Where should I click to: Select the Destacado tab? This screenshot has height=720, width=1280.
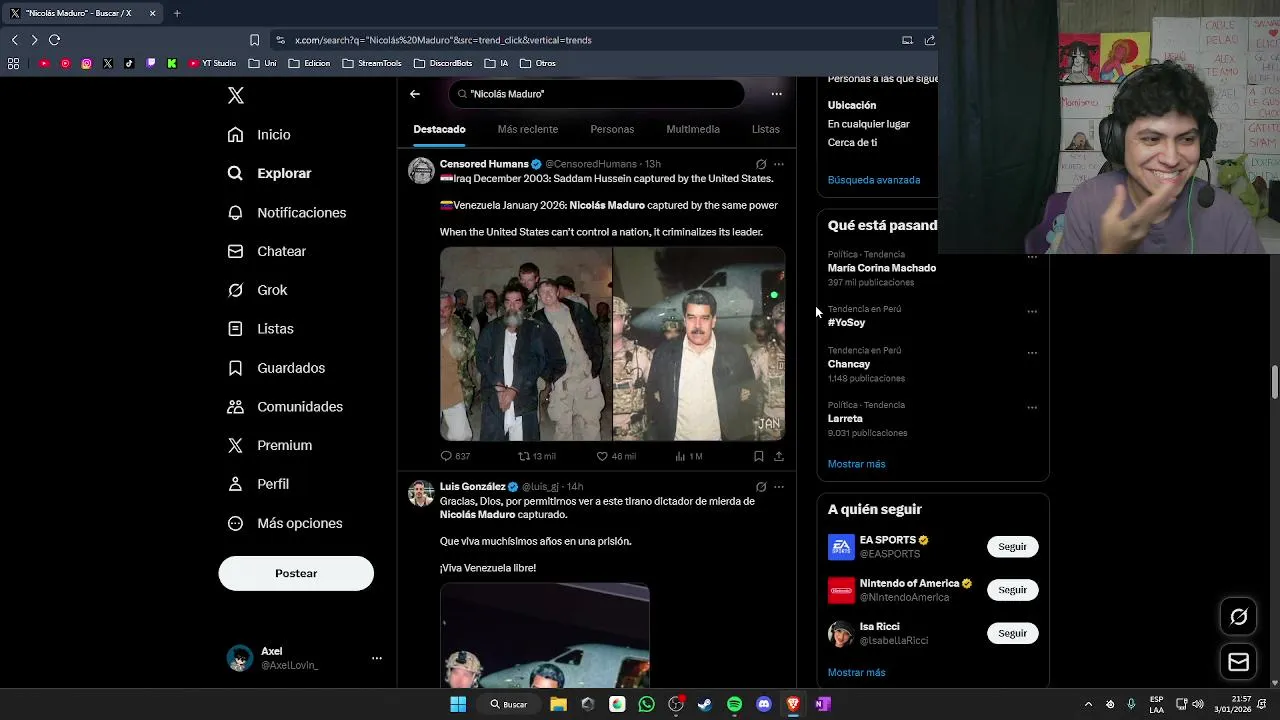click(439, 129)
